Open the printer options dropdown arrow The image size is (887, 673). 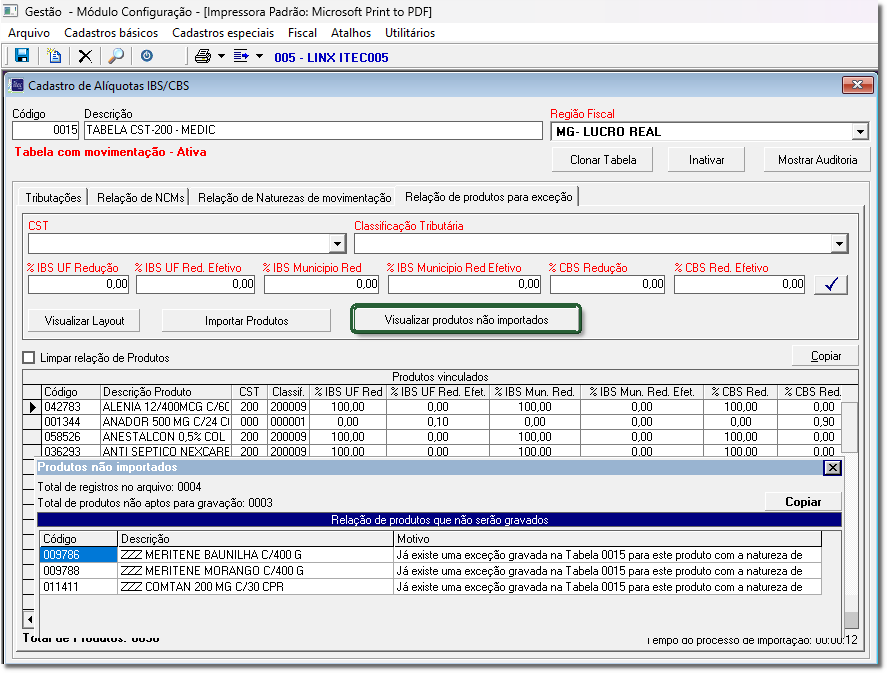[x=221, y=56]
